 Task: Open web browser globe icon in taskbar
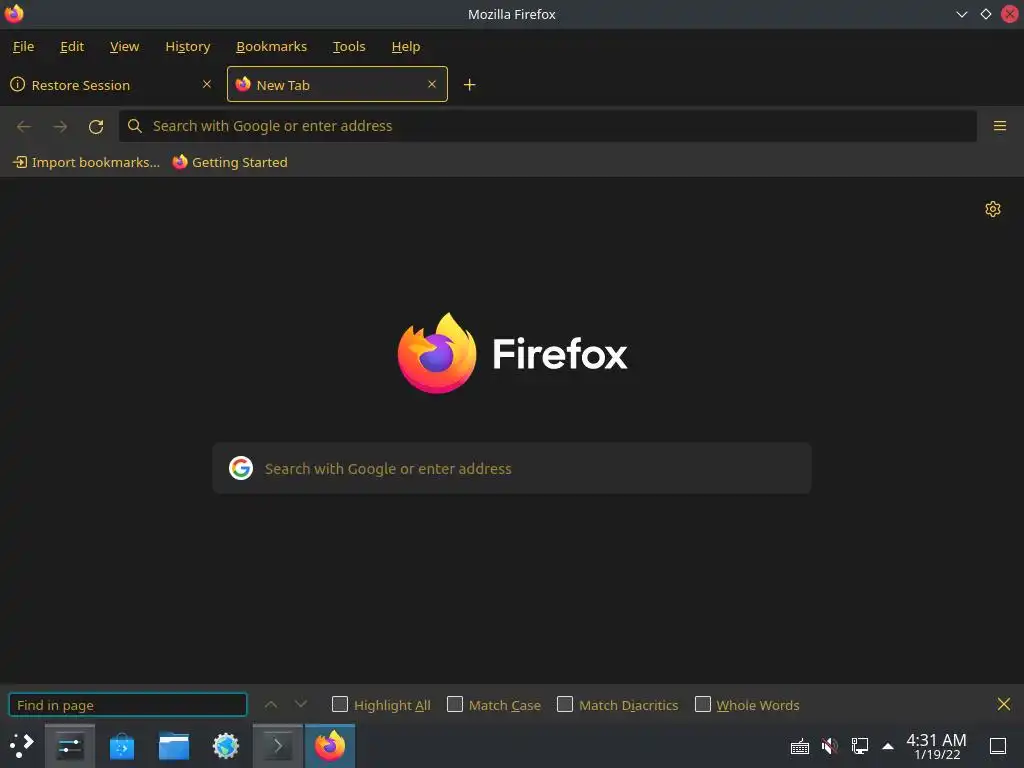click(x=226, y=746)
